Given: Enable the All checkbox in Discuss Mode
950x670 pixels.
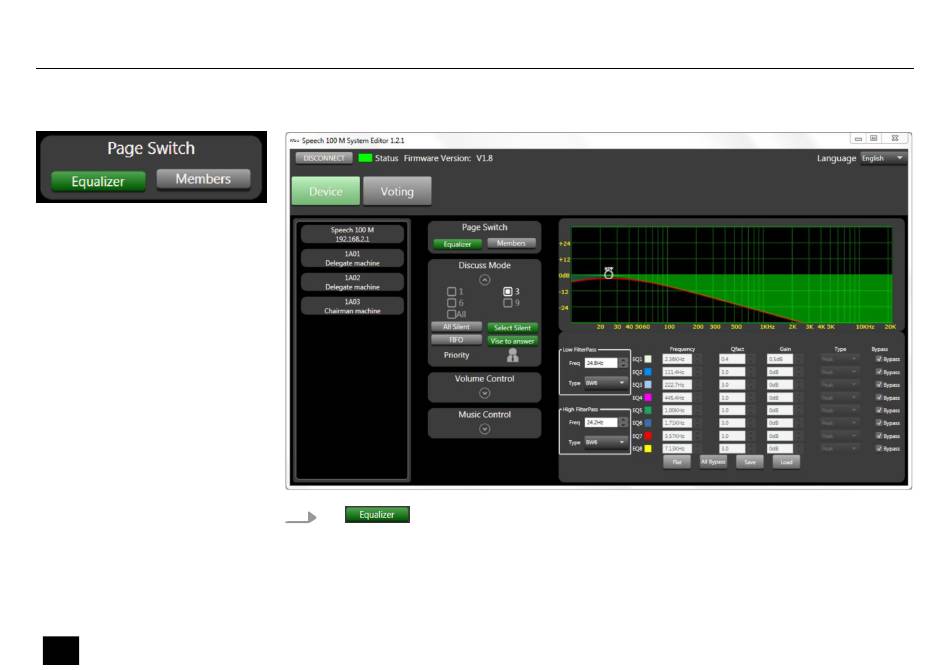Looking at the screenshot, I should [451, 314].
